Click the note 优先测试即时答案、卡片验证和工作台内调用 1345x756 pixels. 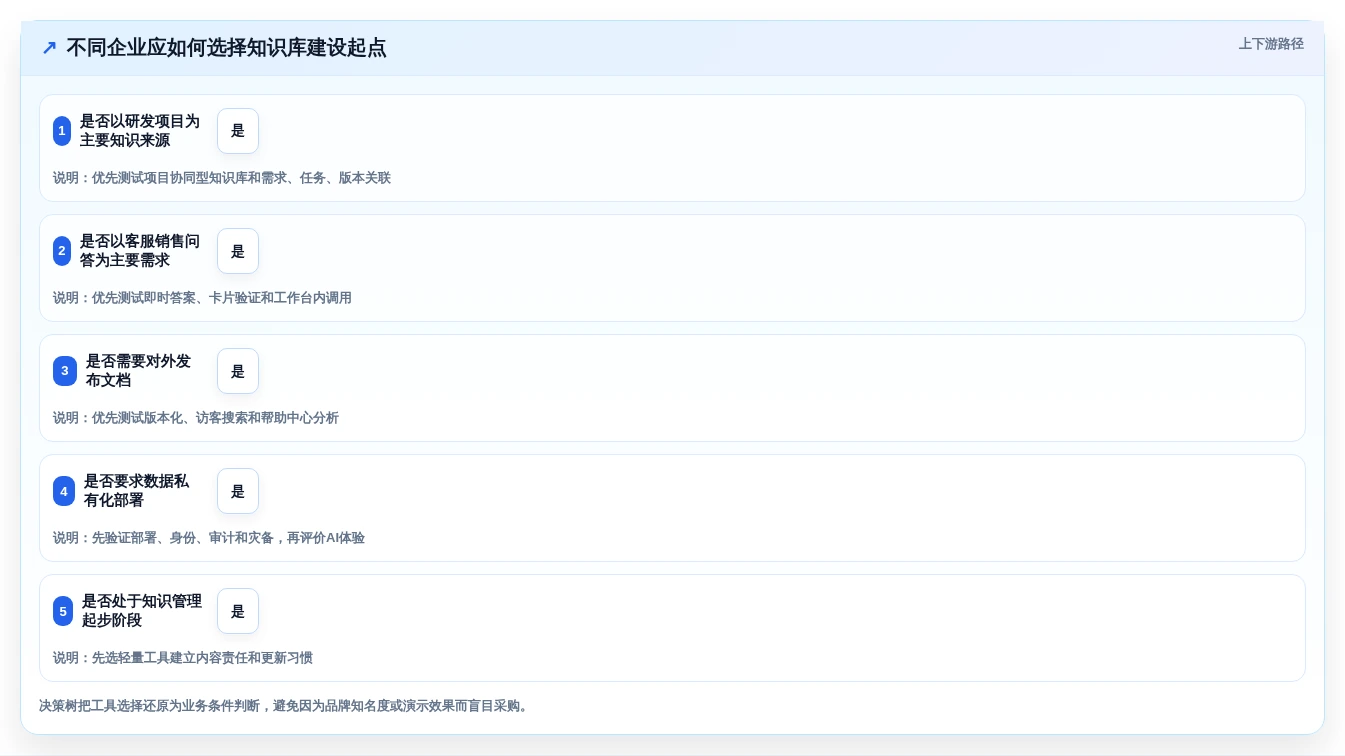point(202,298)
